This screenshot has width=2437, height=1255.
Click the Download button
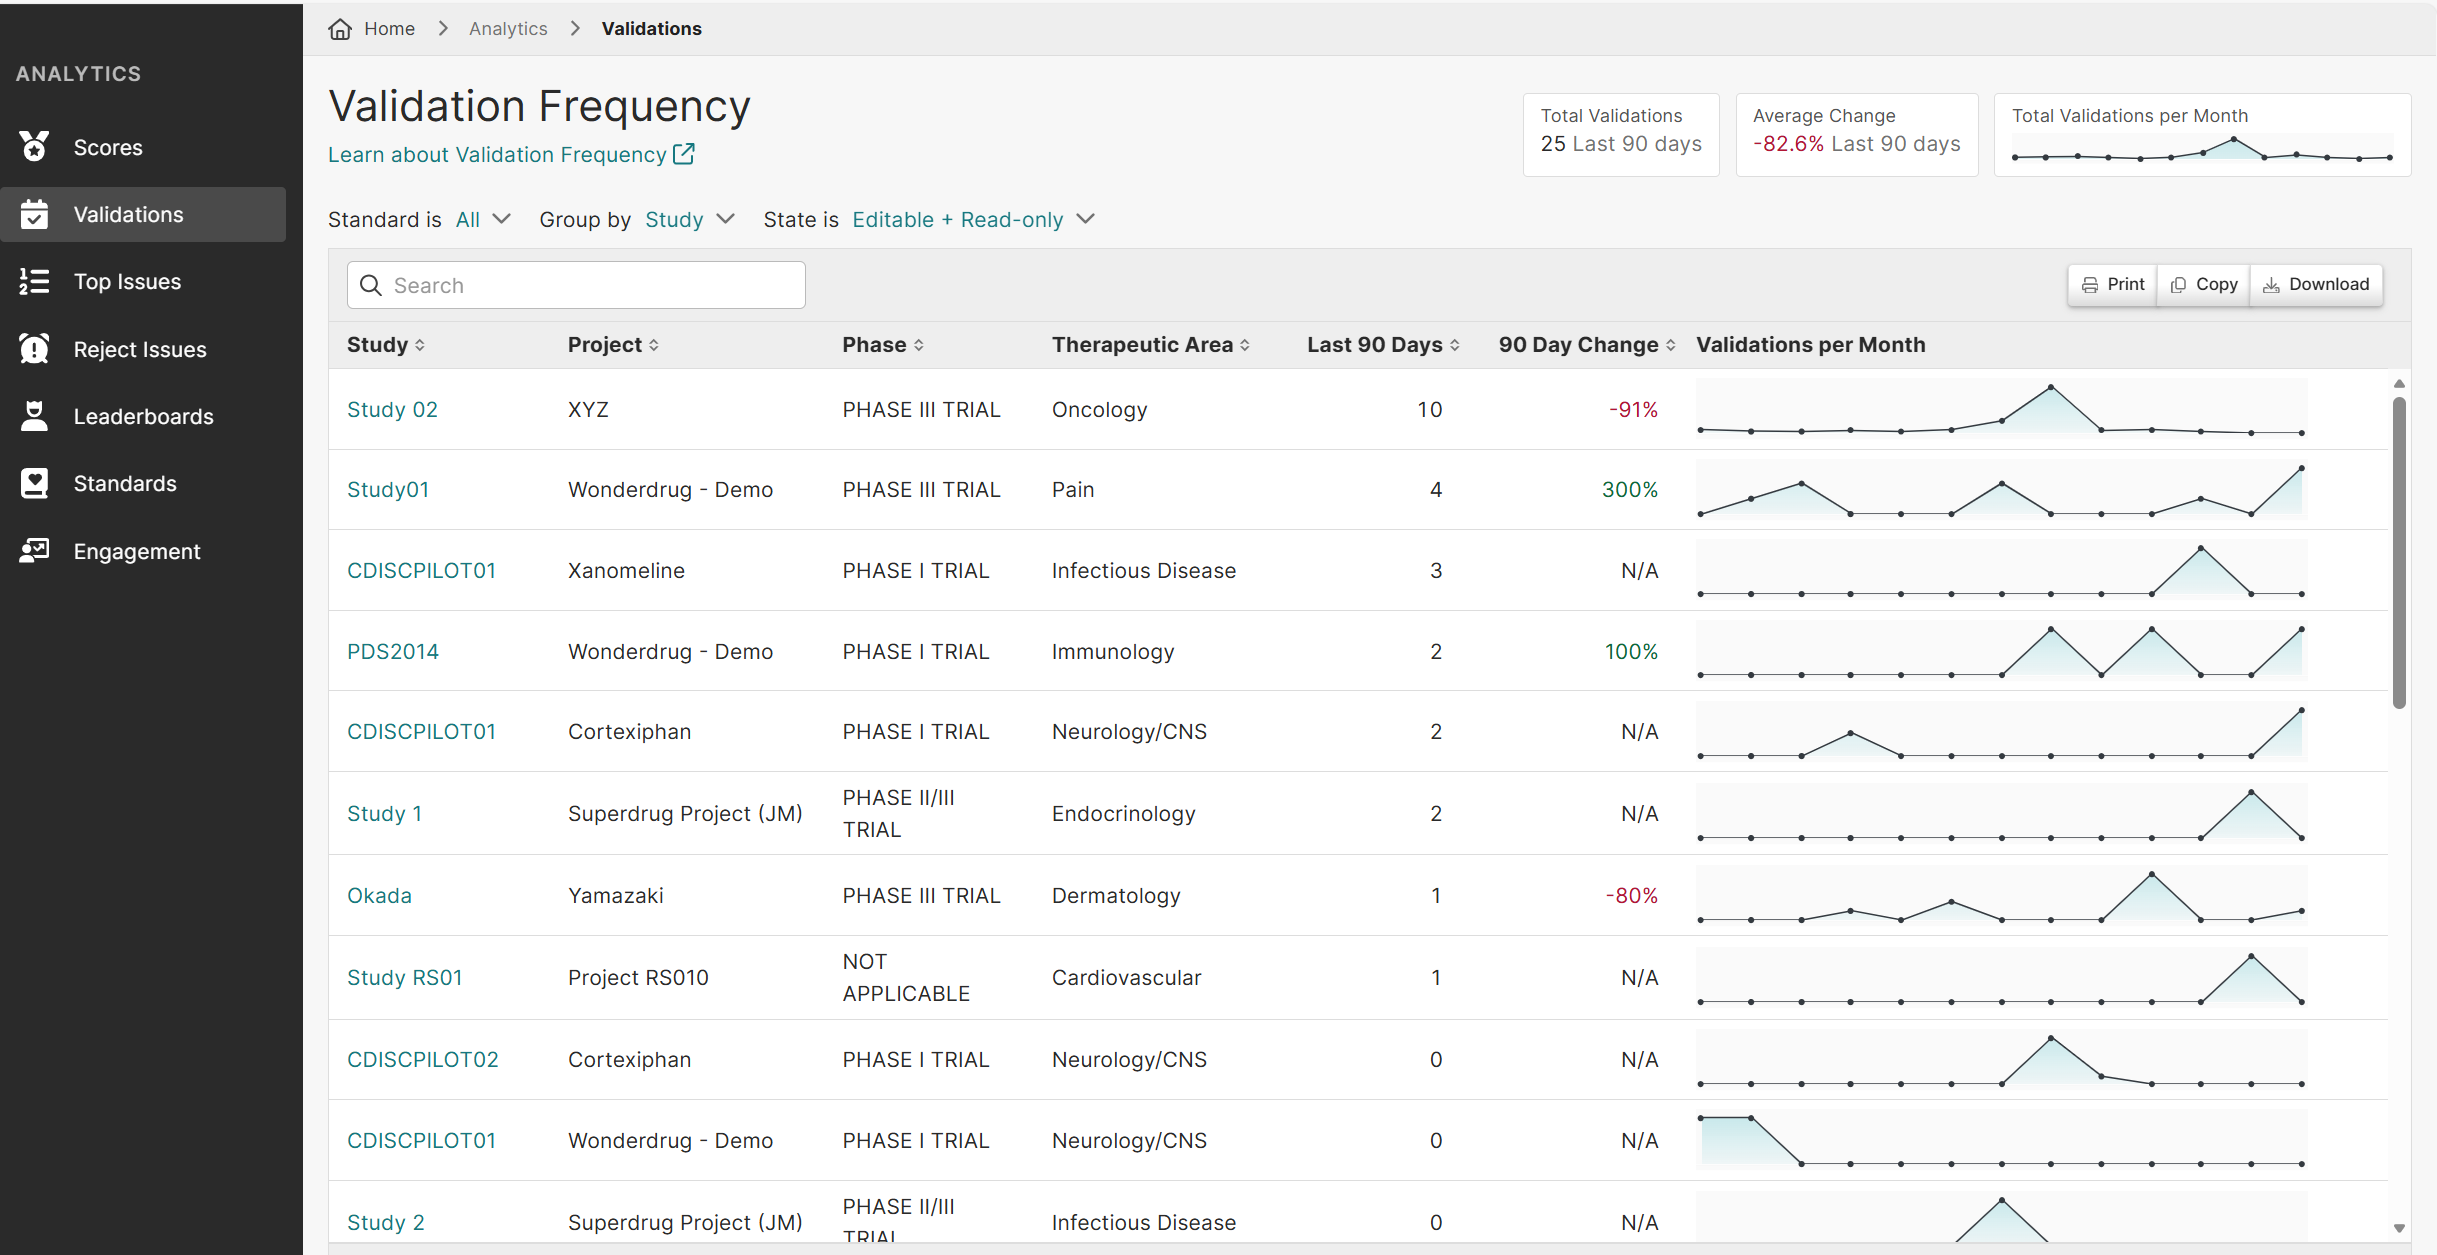2316,284
